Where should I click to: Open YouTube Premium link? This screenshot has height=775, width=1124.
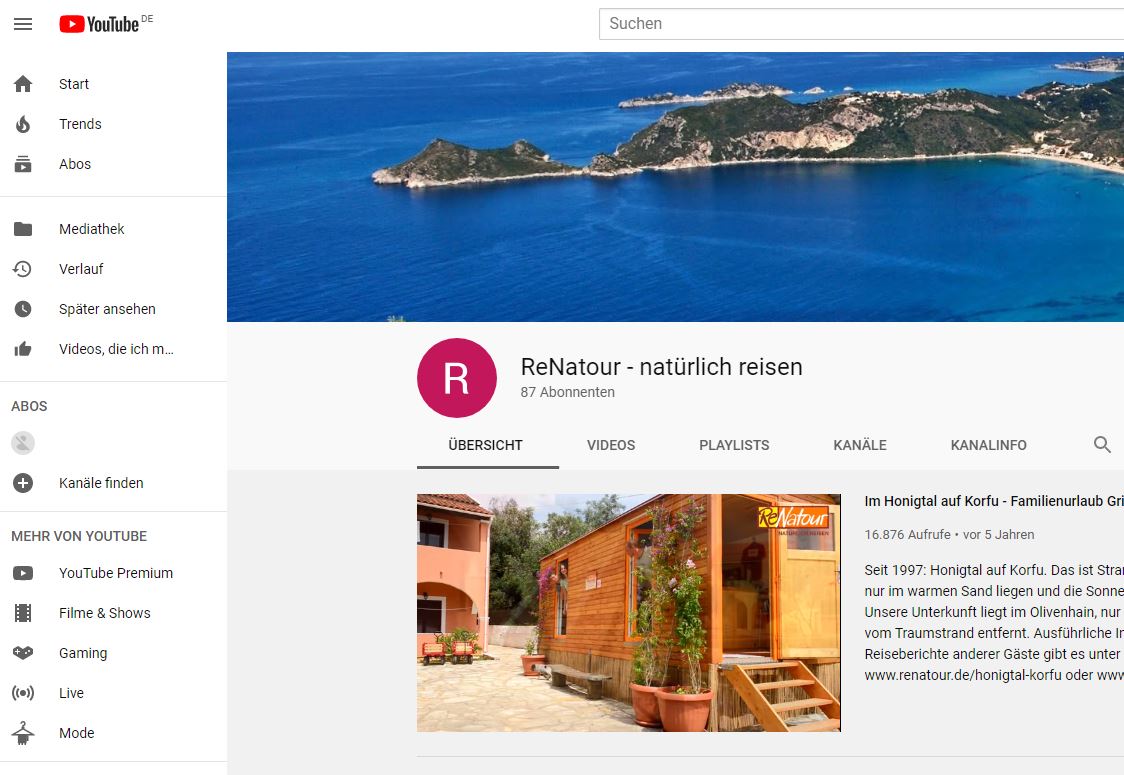(115, 573)
